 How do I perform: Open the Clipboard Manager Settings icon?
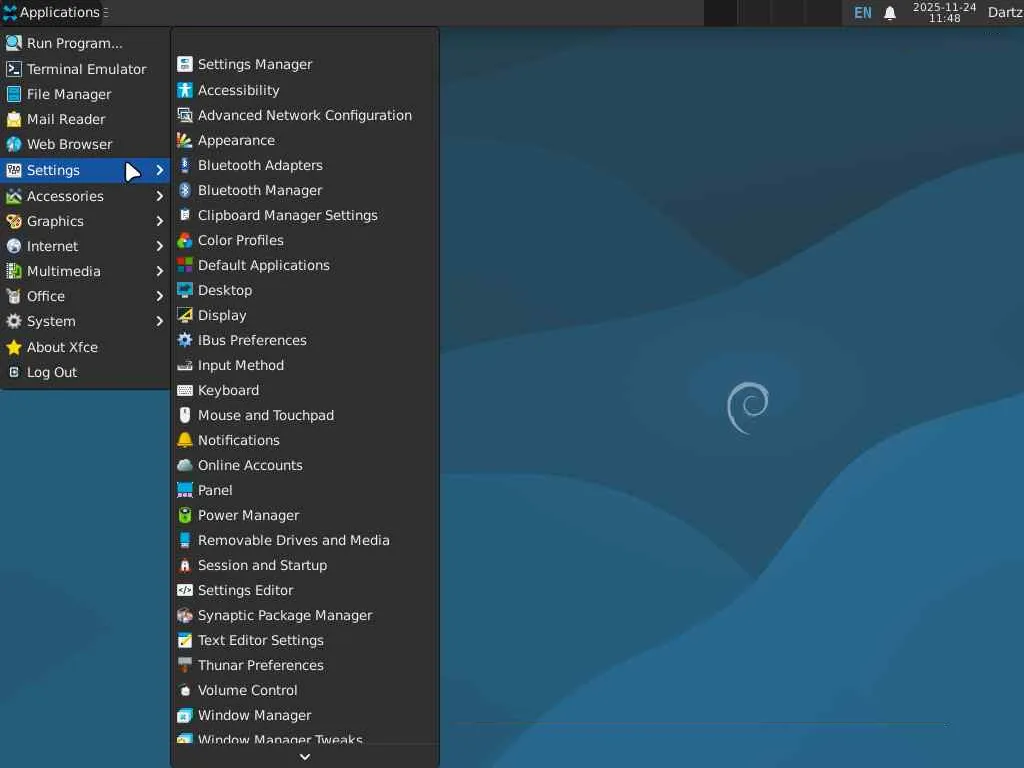click(x=185, y=215)
